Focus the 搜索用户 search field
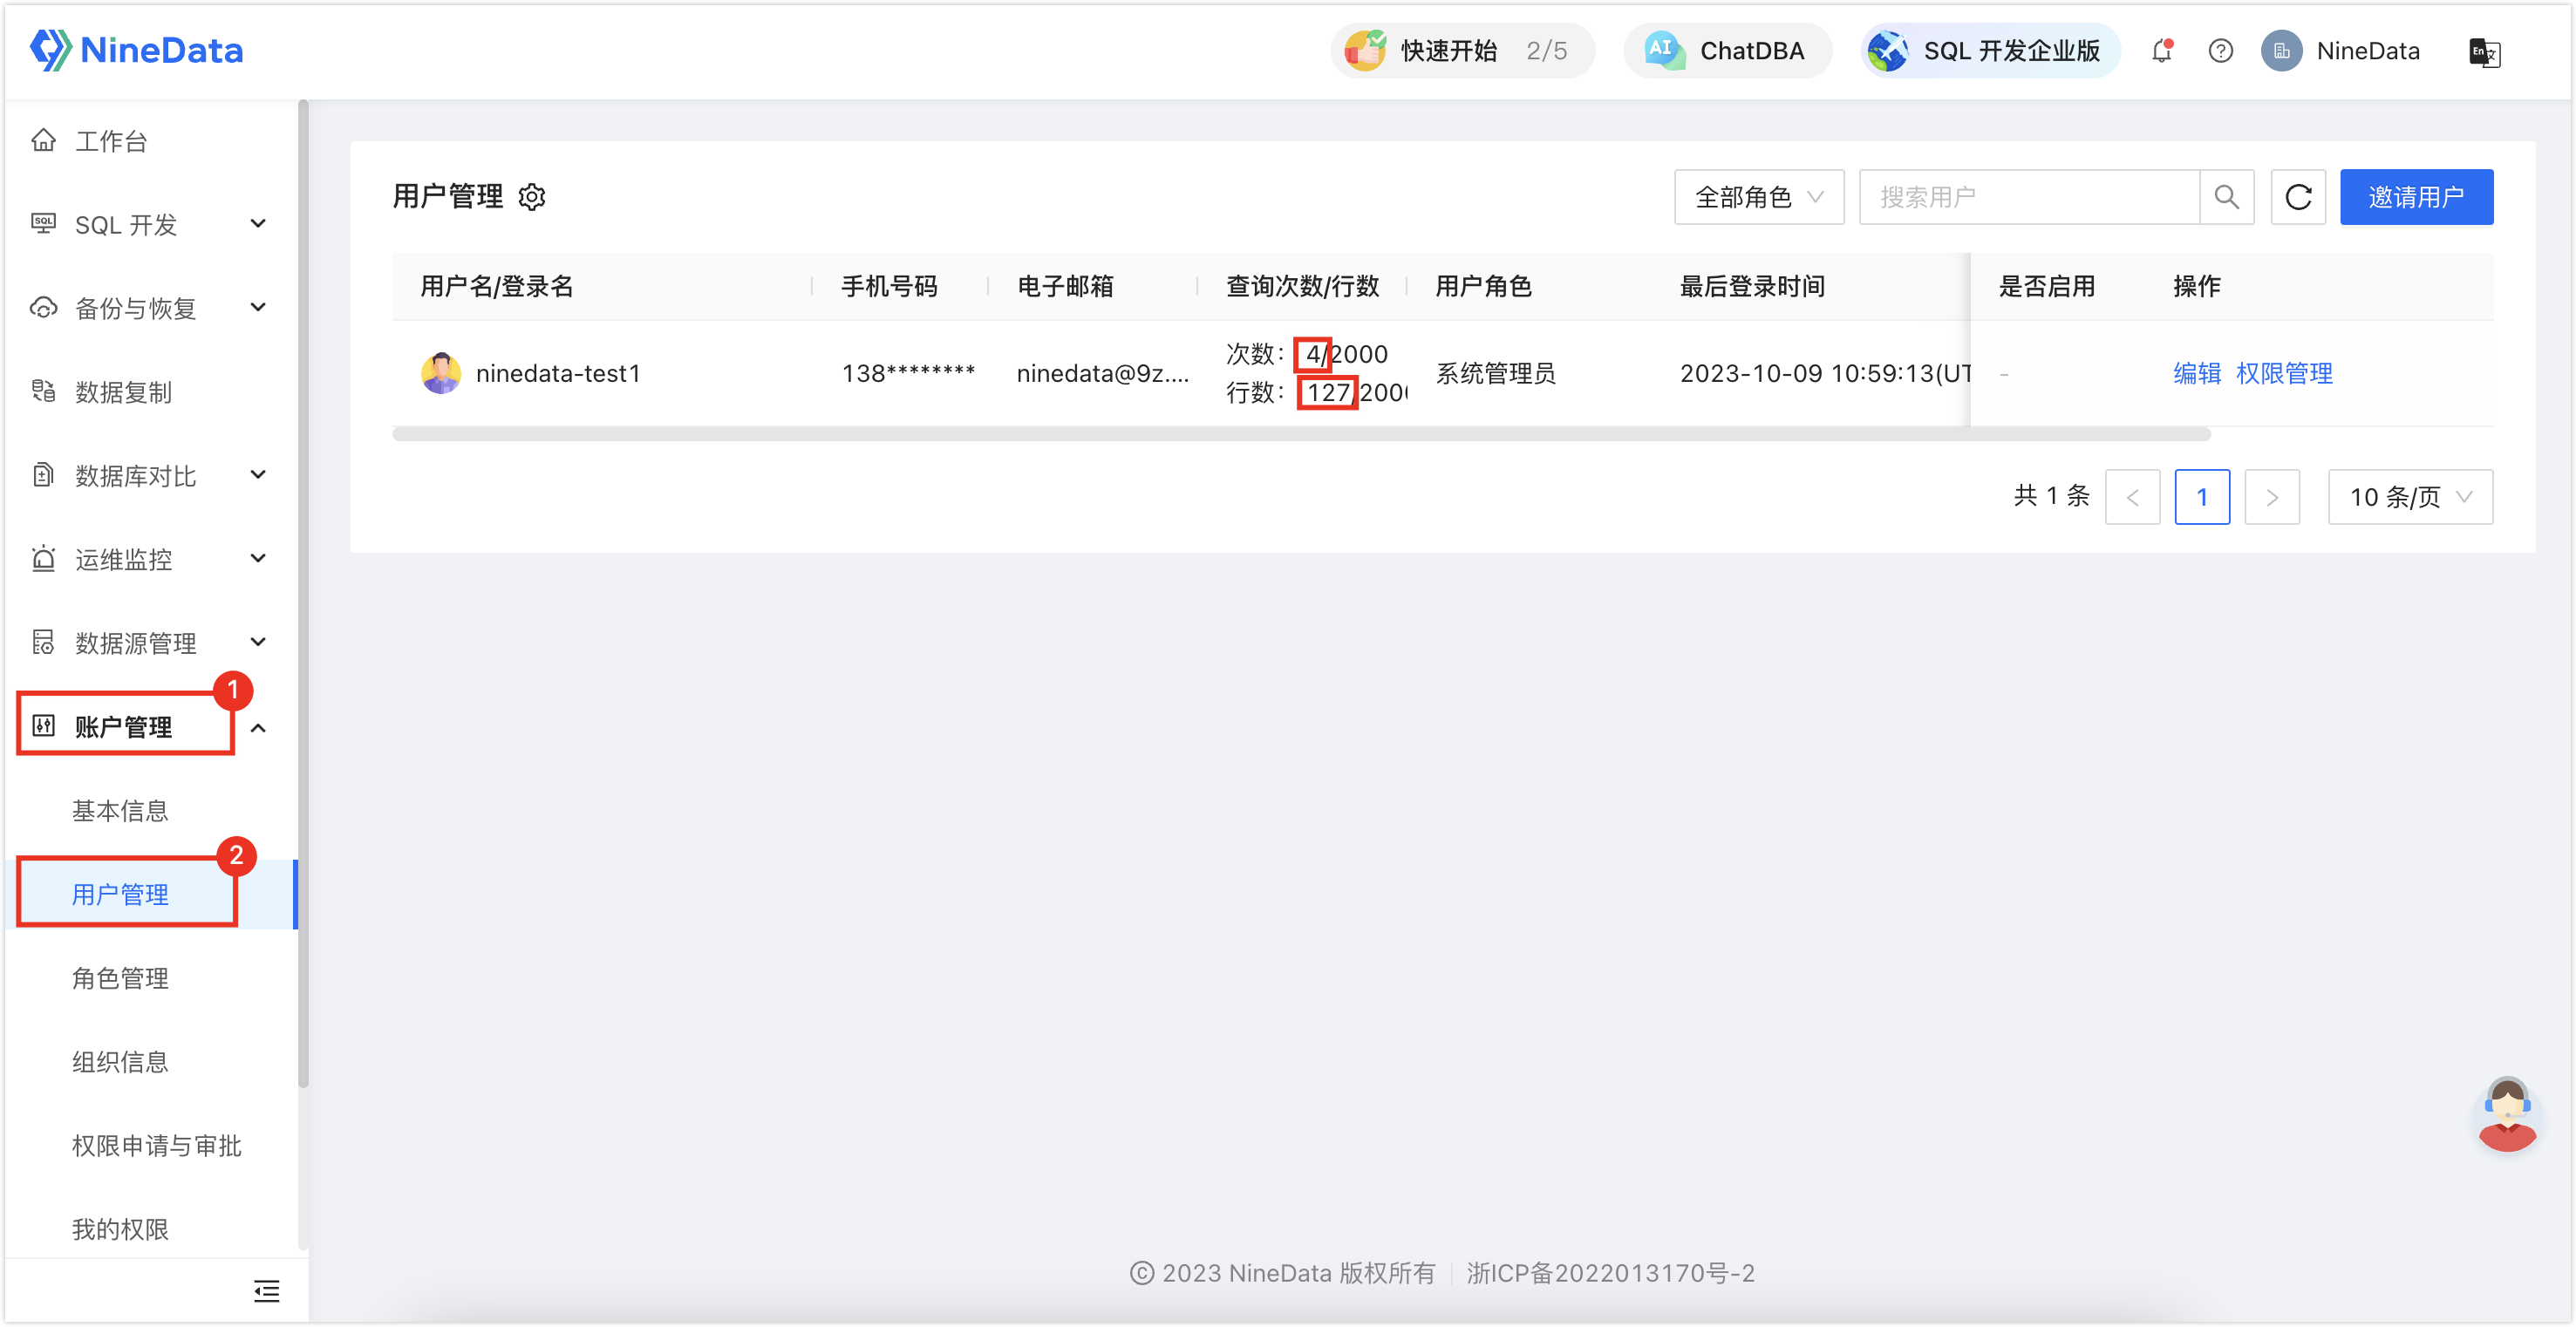Screen dimensions: 2576x1327 click(x=2028, y=197)
